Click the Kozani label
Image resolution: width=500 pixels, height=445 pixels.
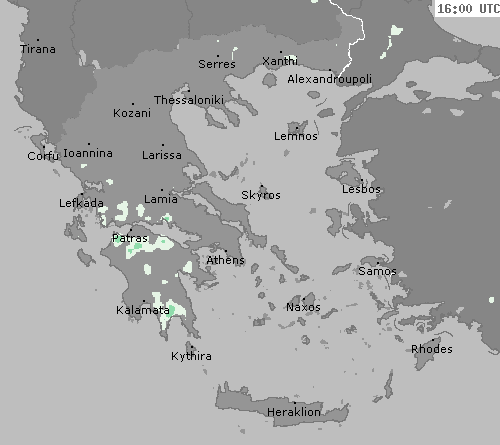(x=132, y=113)
